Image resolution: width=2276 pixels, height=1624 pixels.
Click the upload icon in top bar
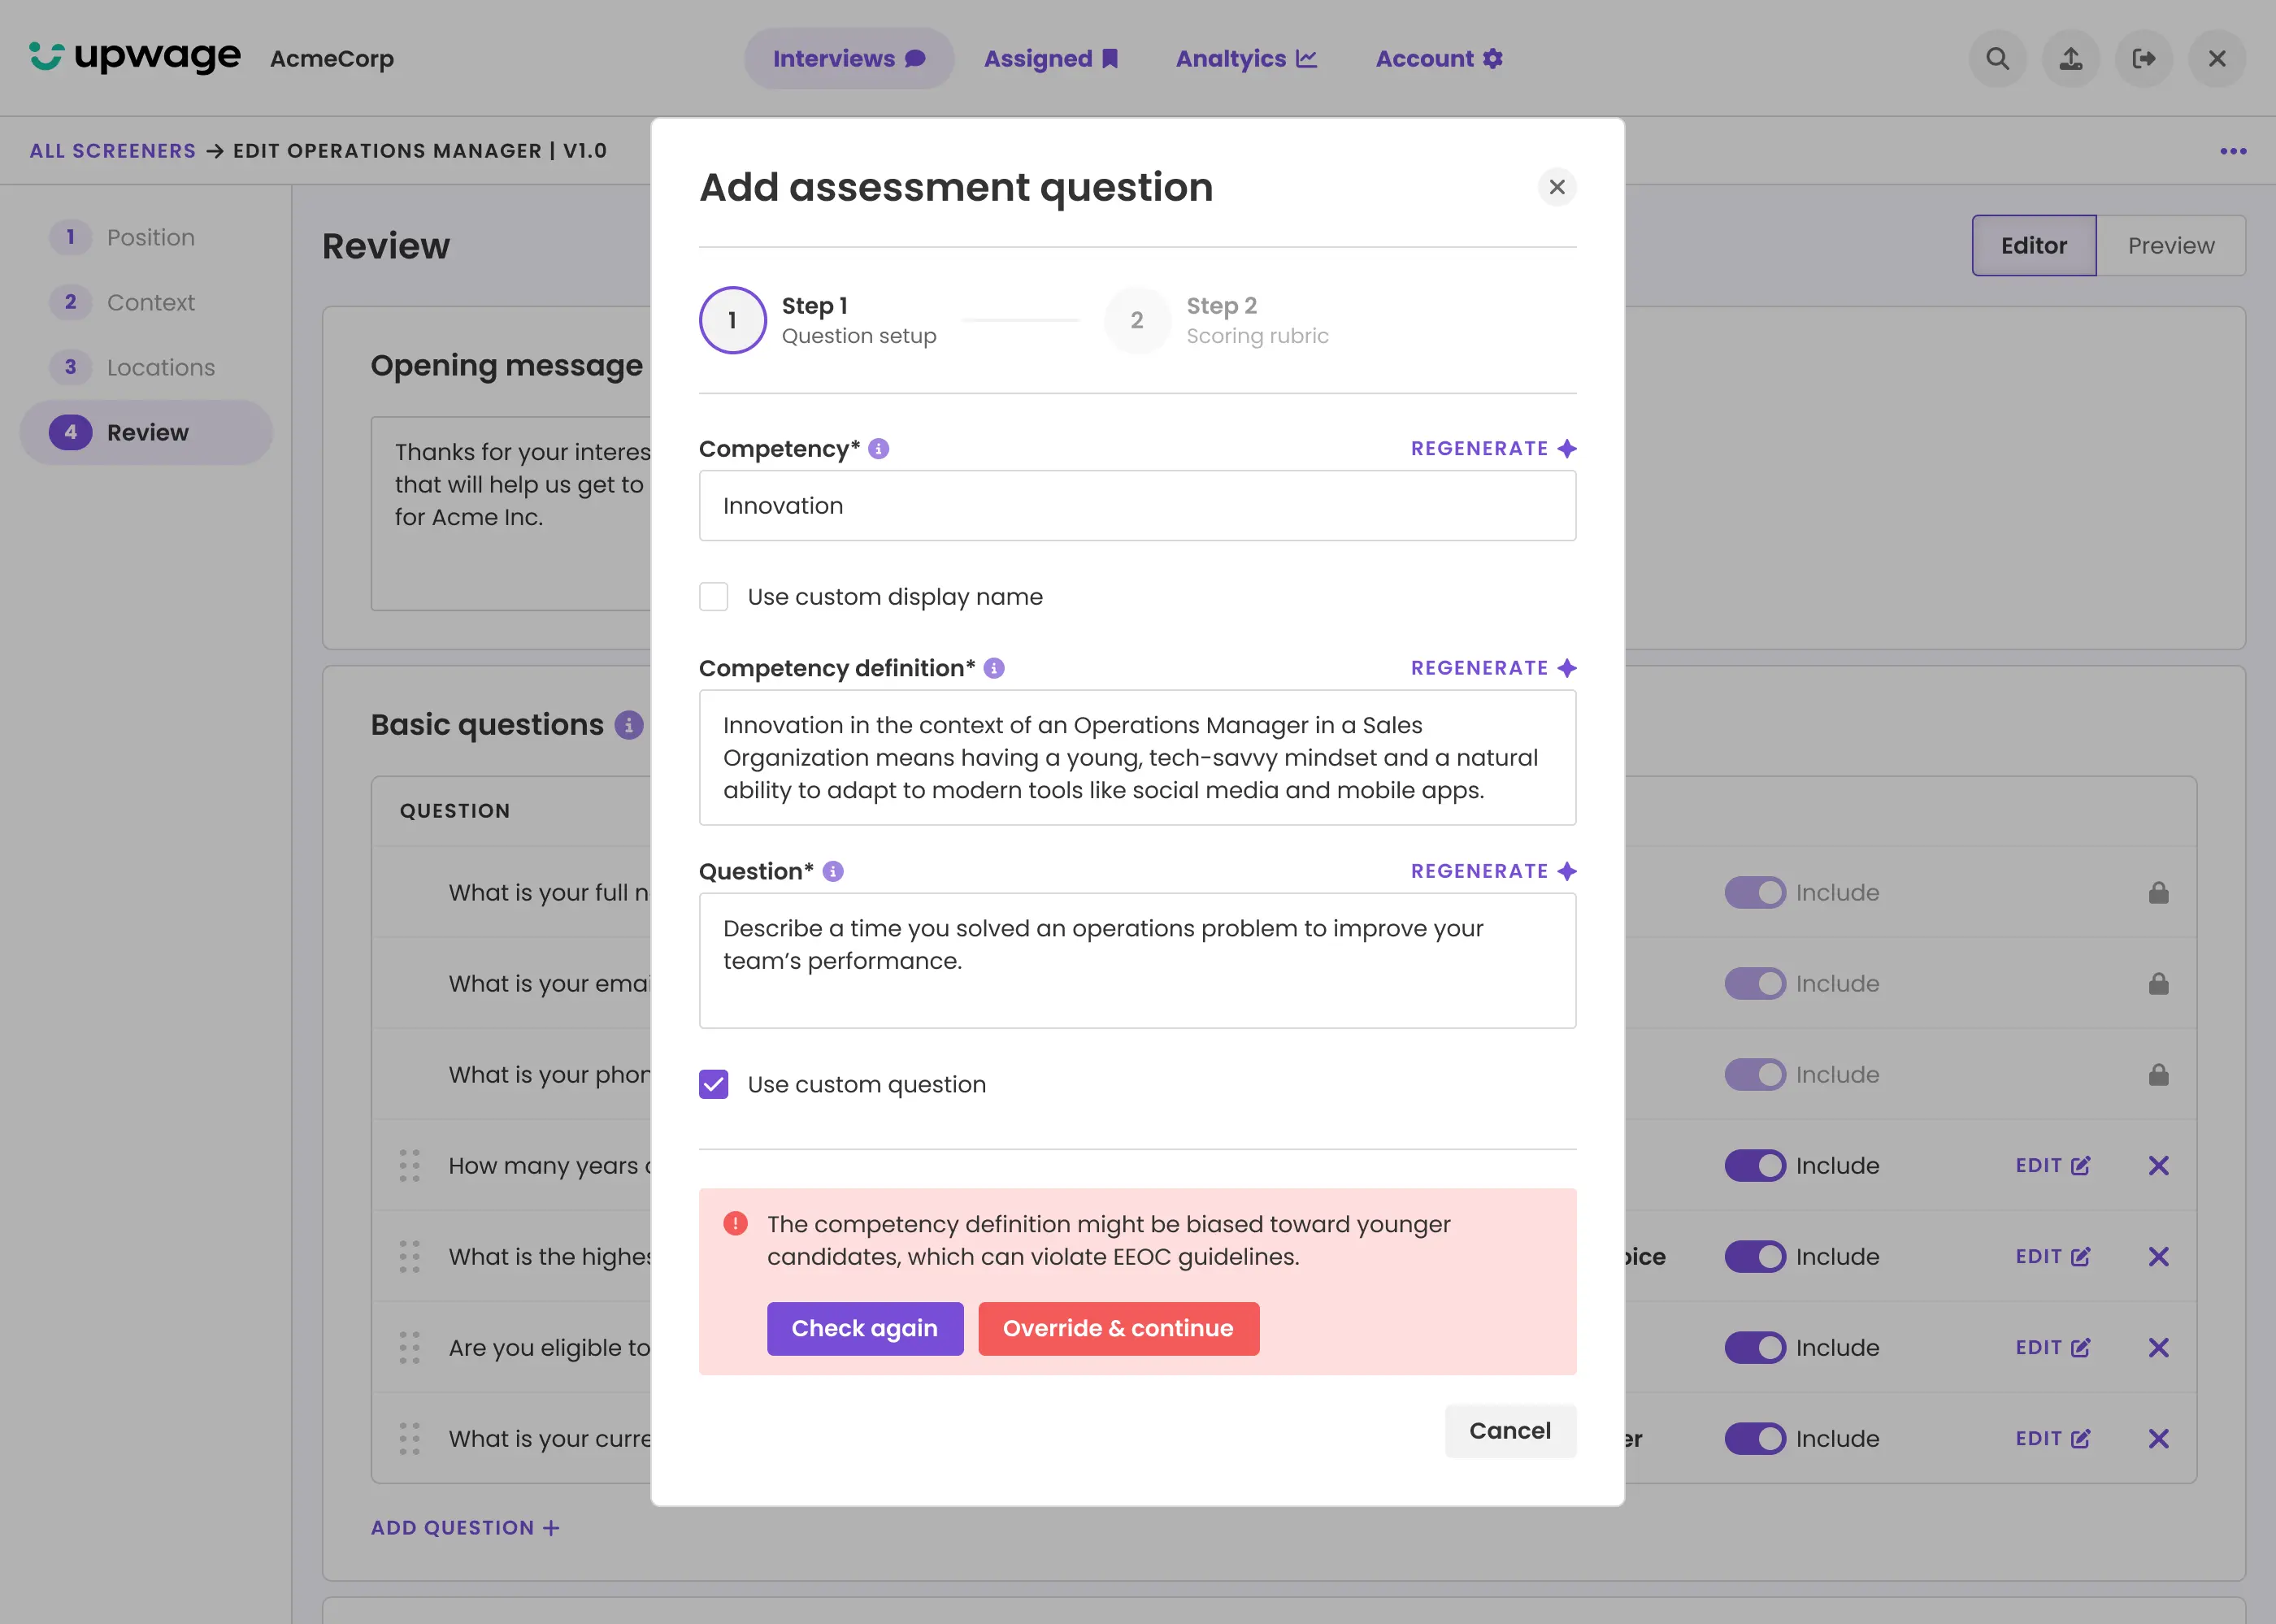pos(2070,59)
